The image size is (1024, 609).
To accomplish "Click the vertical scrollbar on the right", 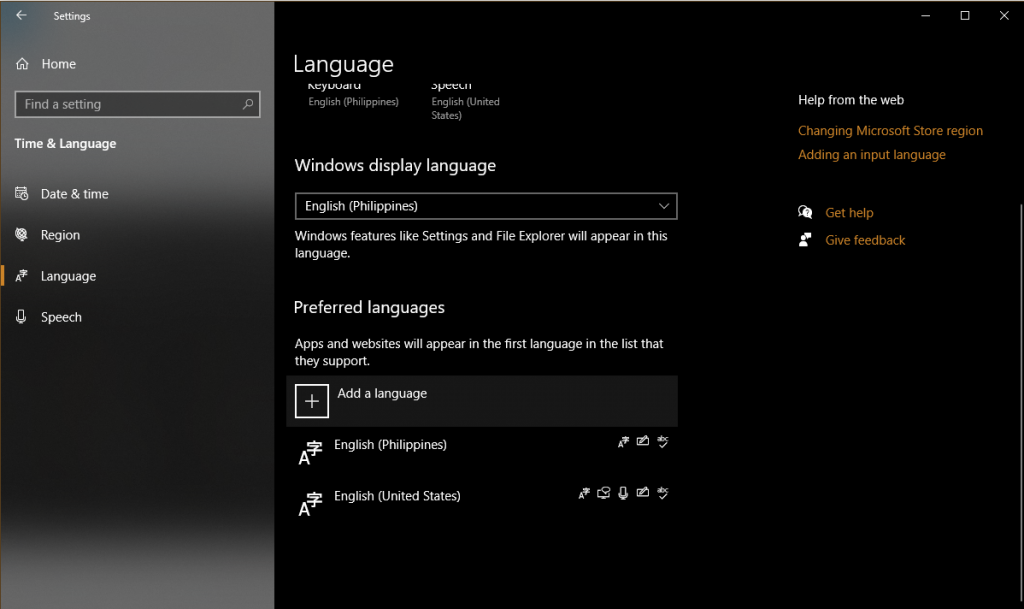I will [1021, 401].
